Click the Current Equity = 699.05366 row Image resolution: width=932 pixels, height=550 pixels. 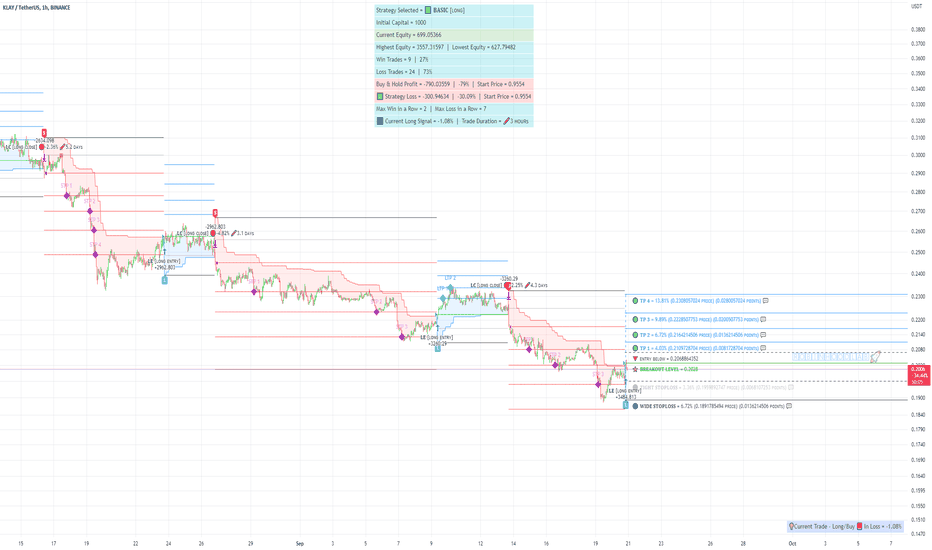click(x=454, y=35)
